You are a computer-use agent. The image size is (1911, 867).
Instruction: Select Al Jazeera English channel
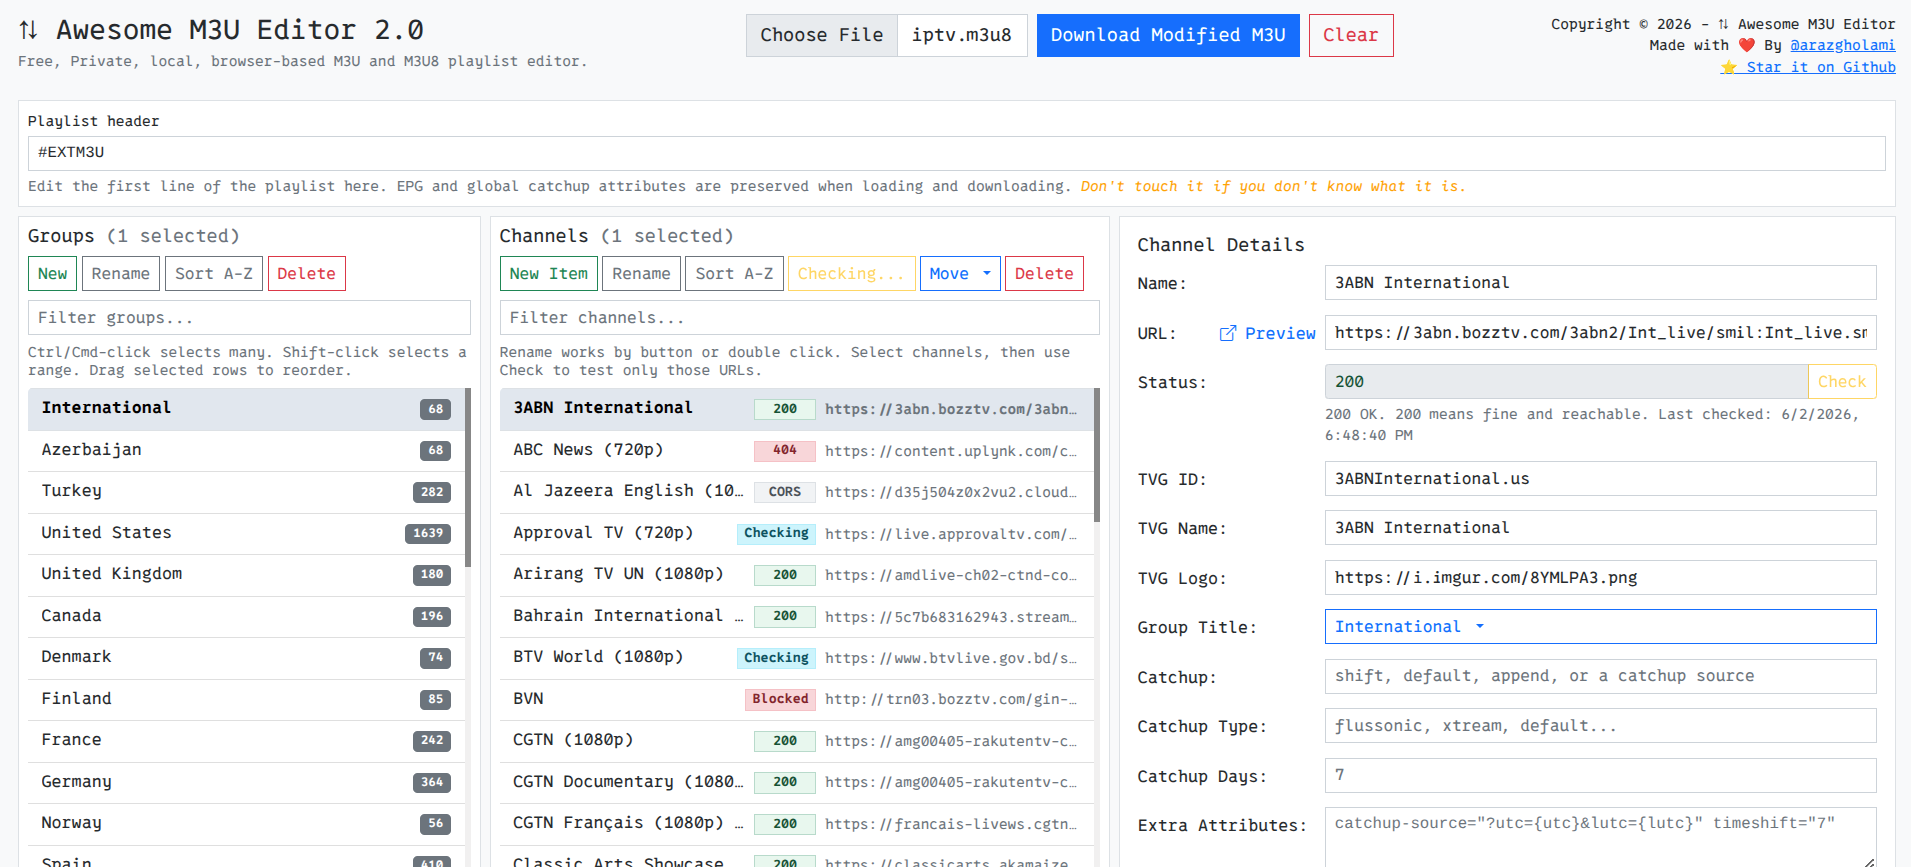pyautogui.click(x=797, y=491)
